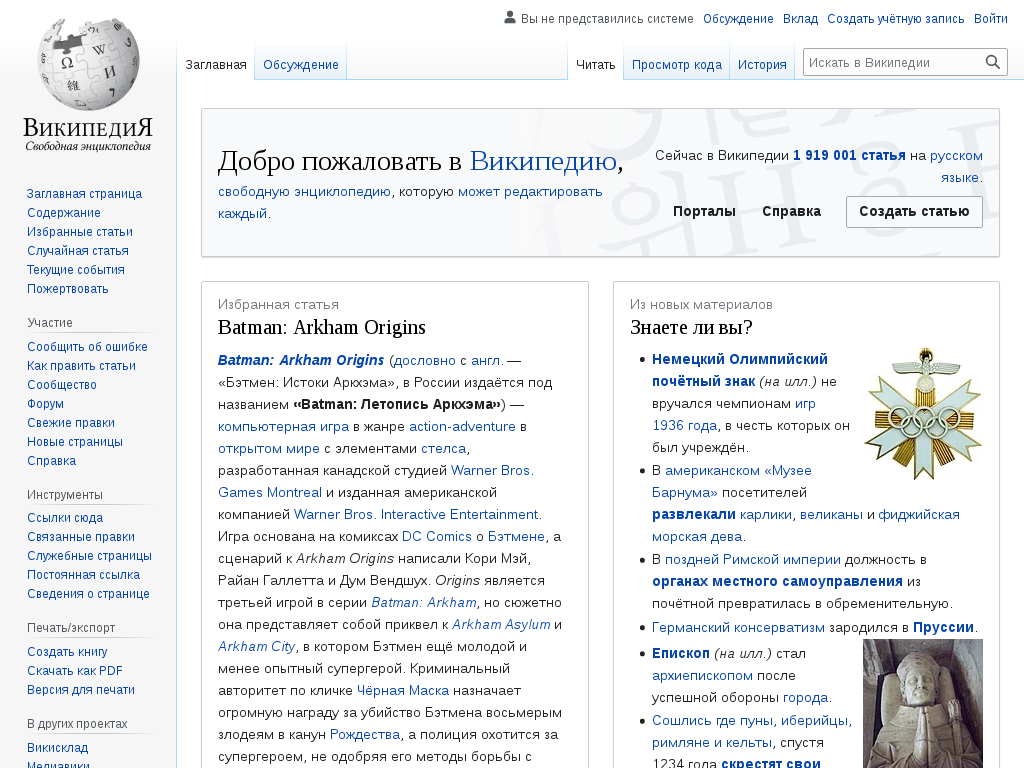Click «Постоянная ссылка»
The image size is (1024, 768).
(84, 575)
